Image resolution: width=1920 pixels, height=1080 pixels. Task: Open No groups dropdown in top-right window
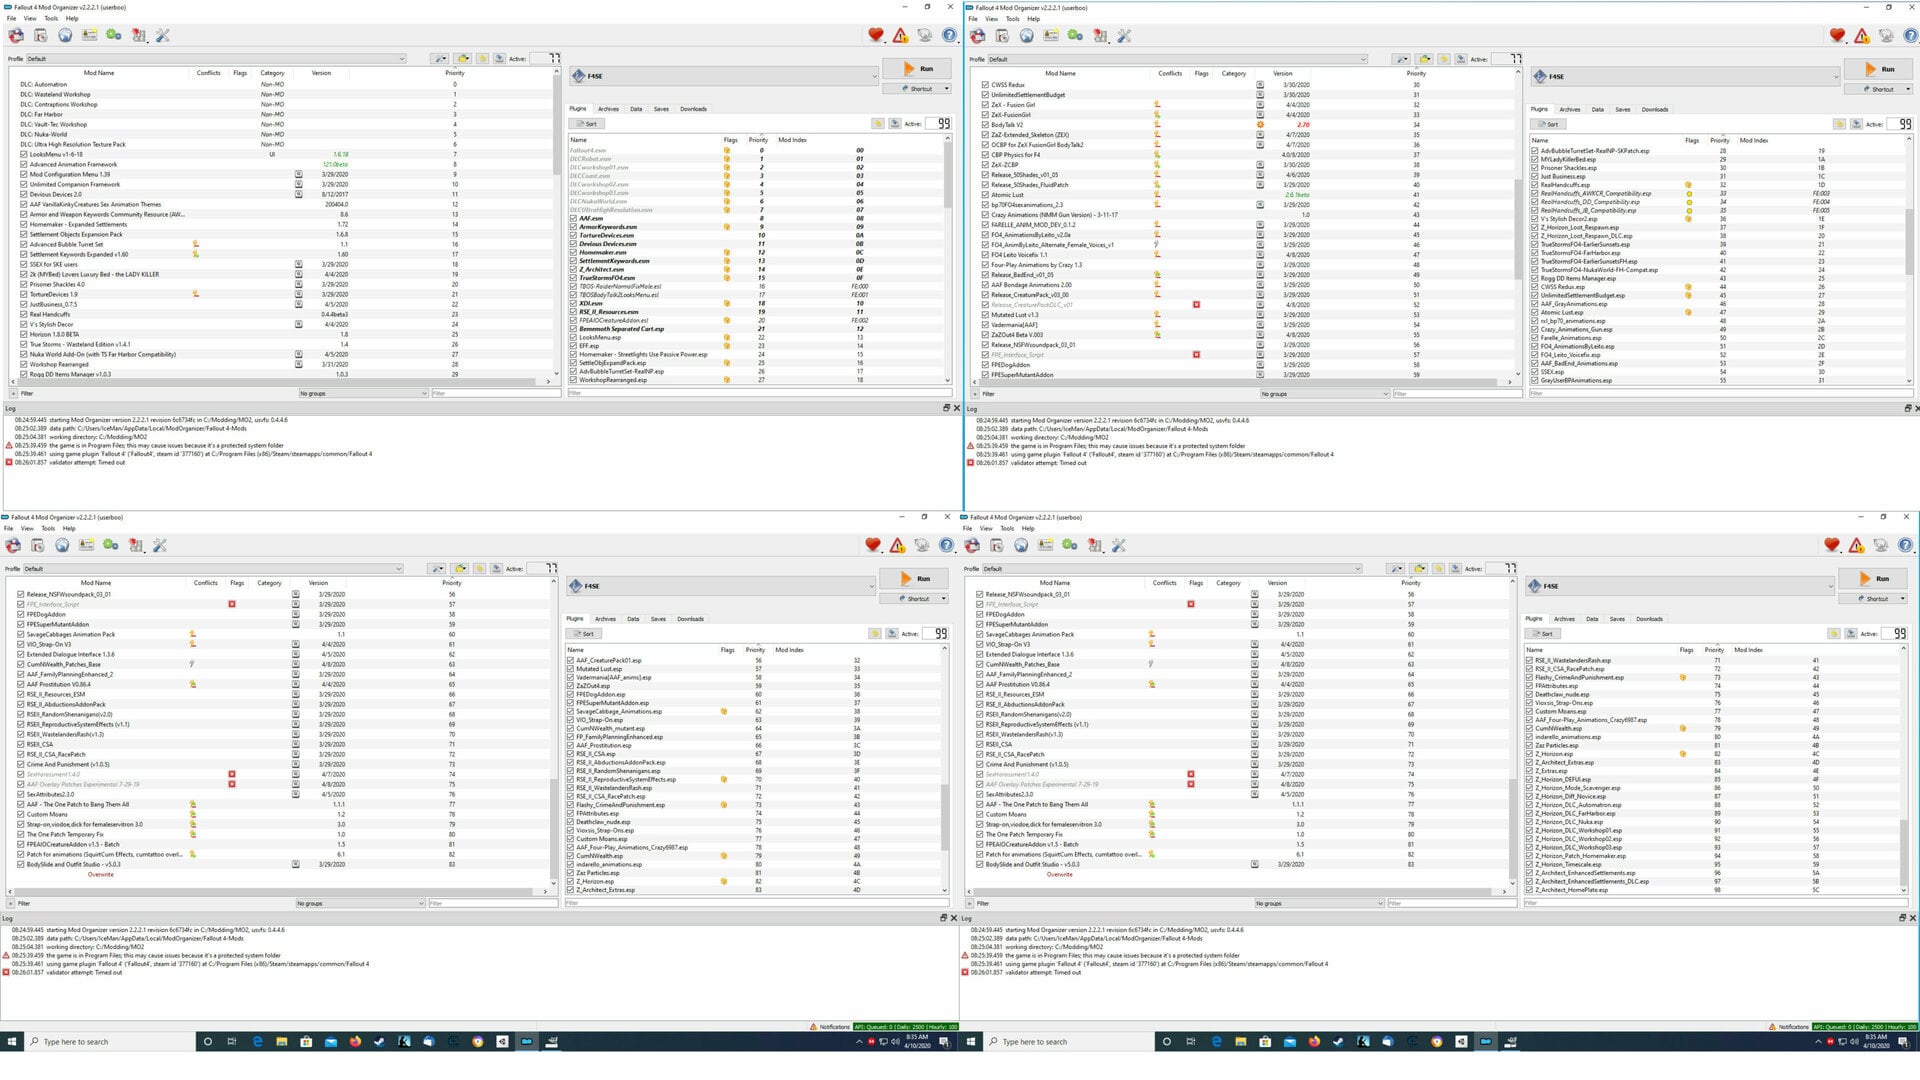click(x=1325, y=394)
